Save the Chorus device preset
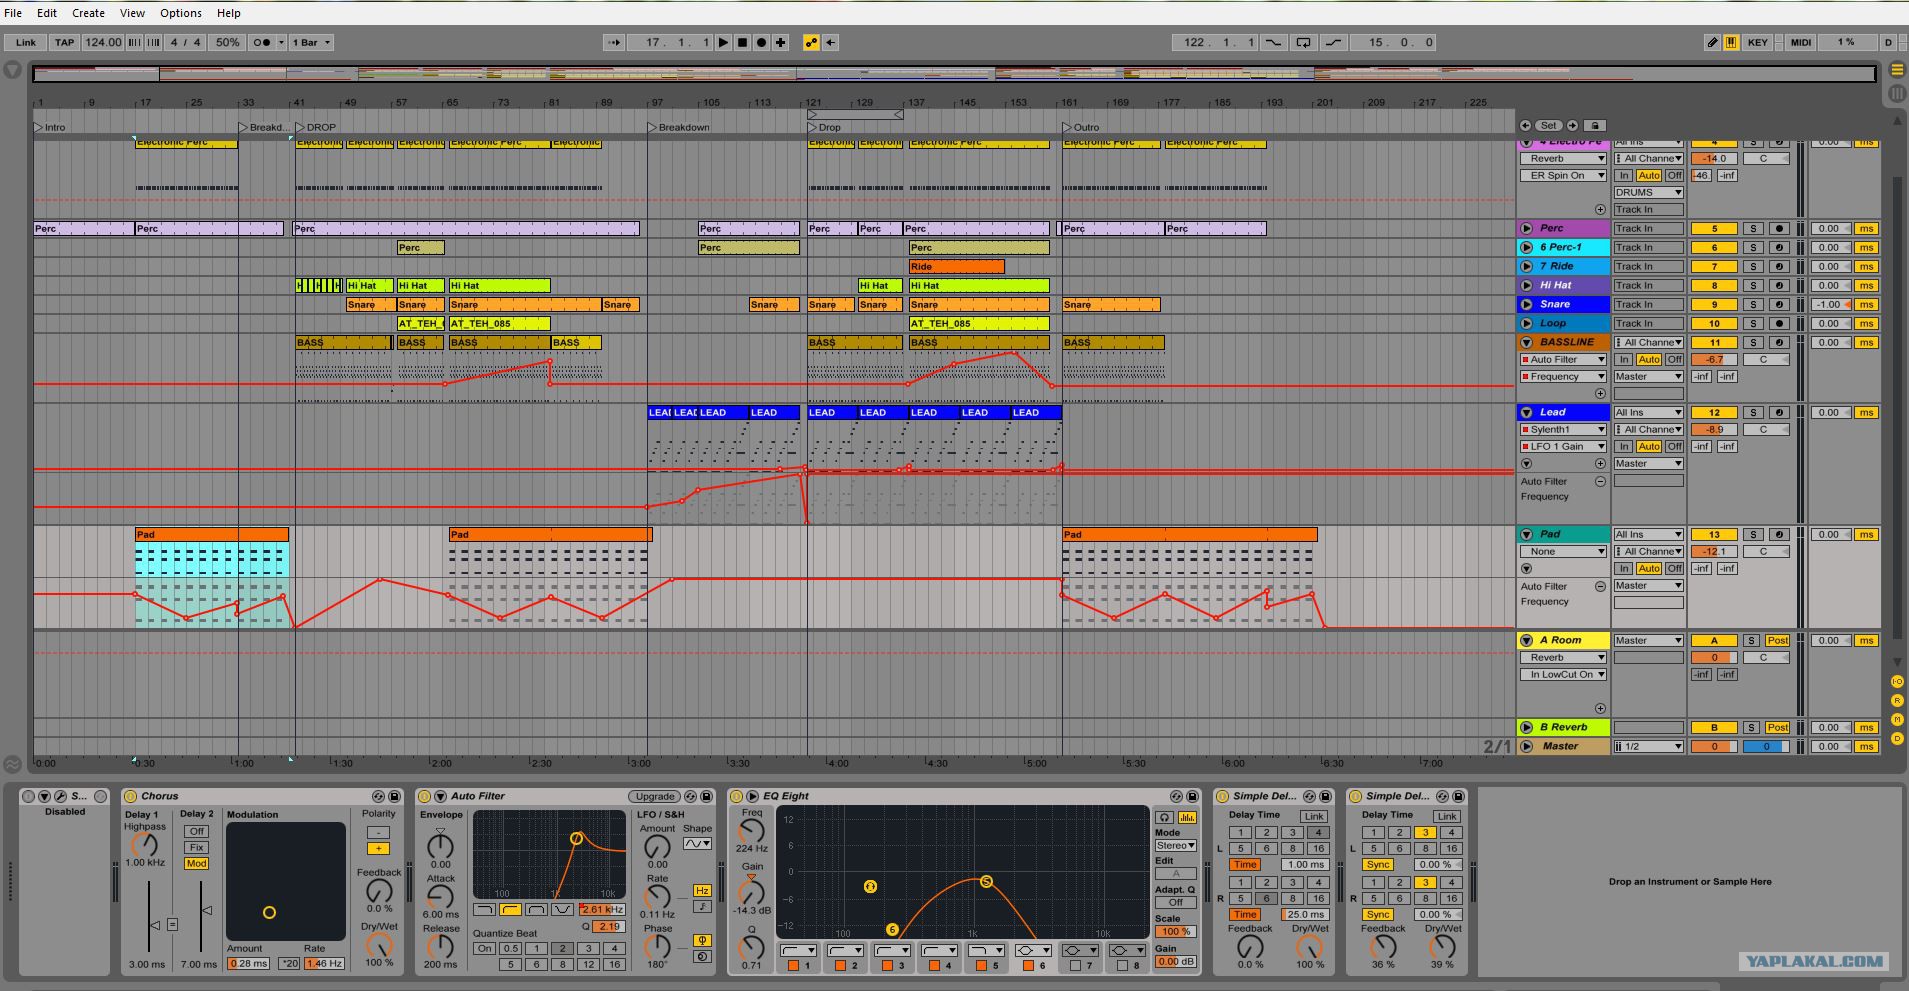1909x991 pixels. coord(394,796)
